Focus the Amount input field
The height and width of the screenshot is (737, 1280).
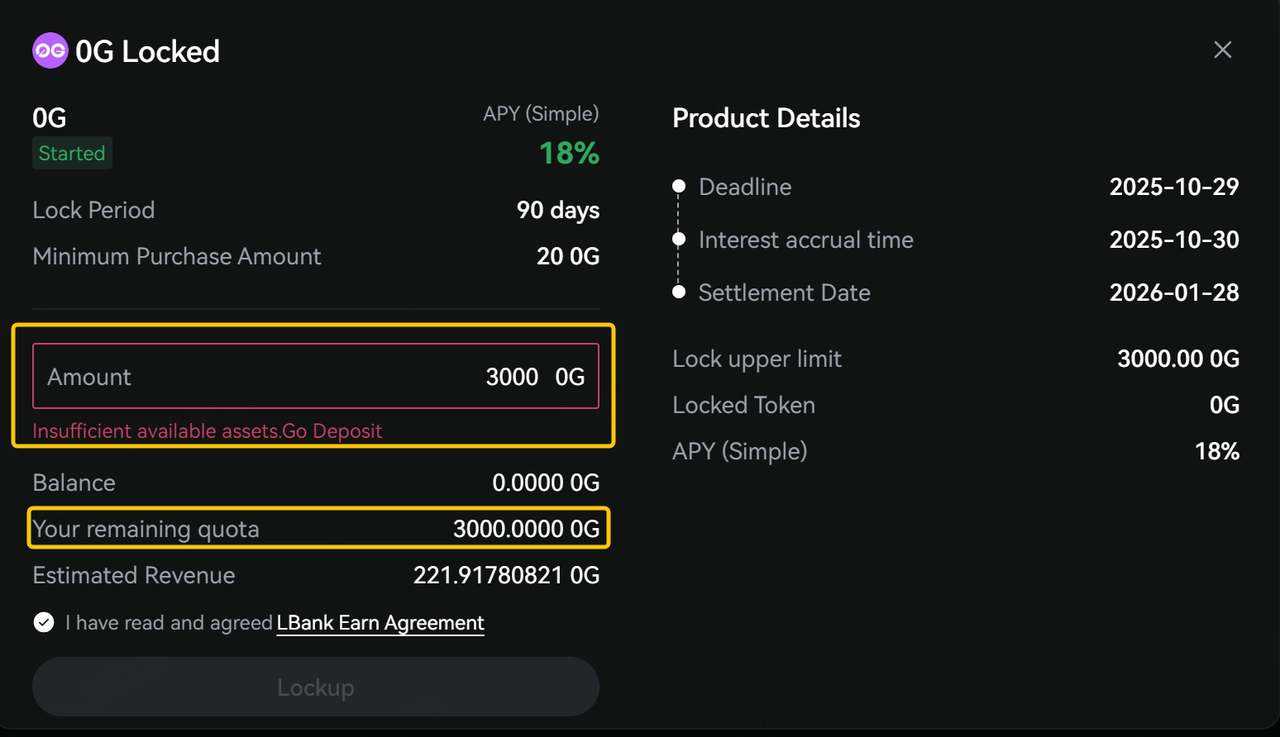315,377
